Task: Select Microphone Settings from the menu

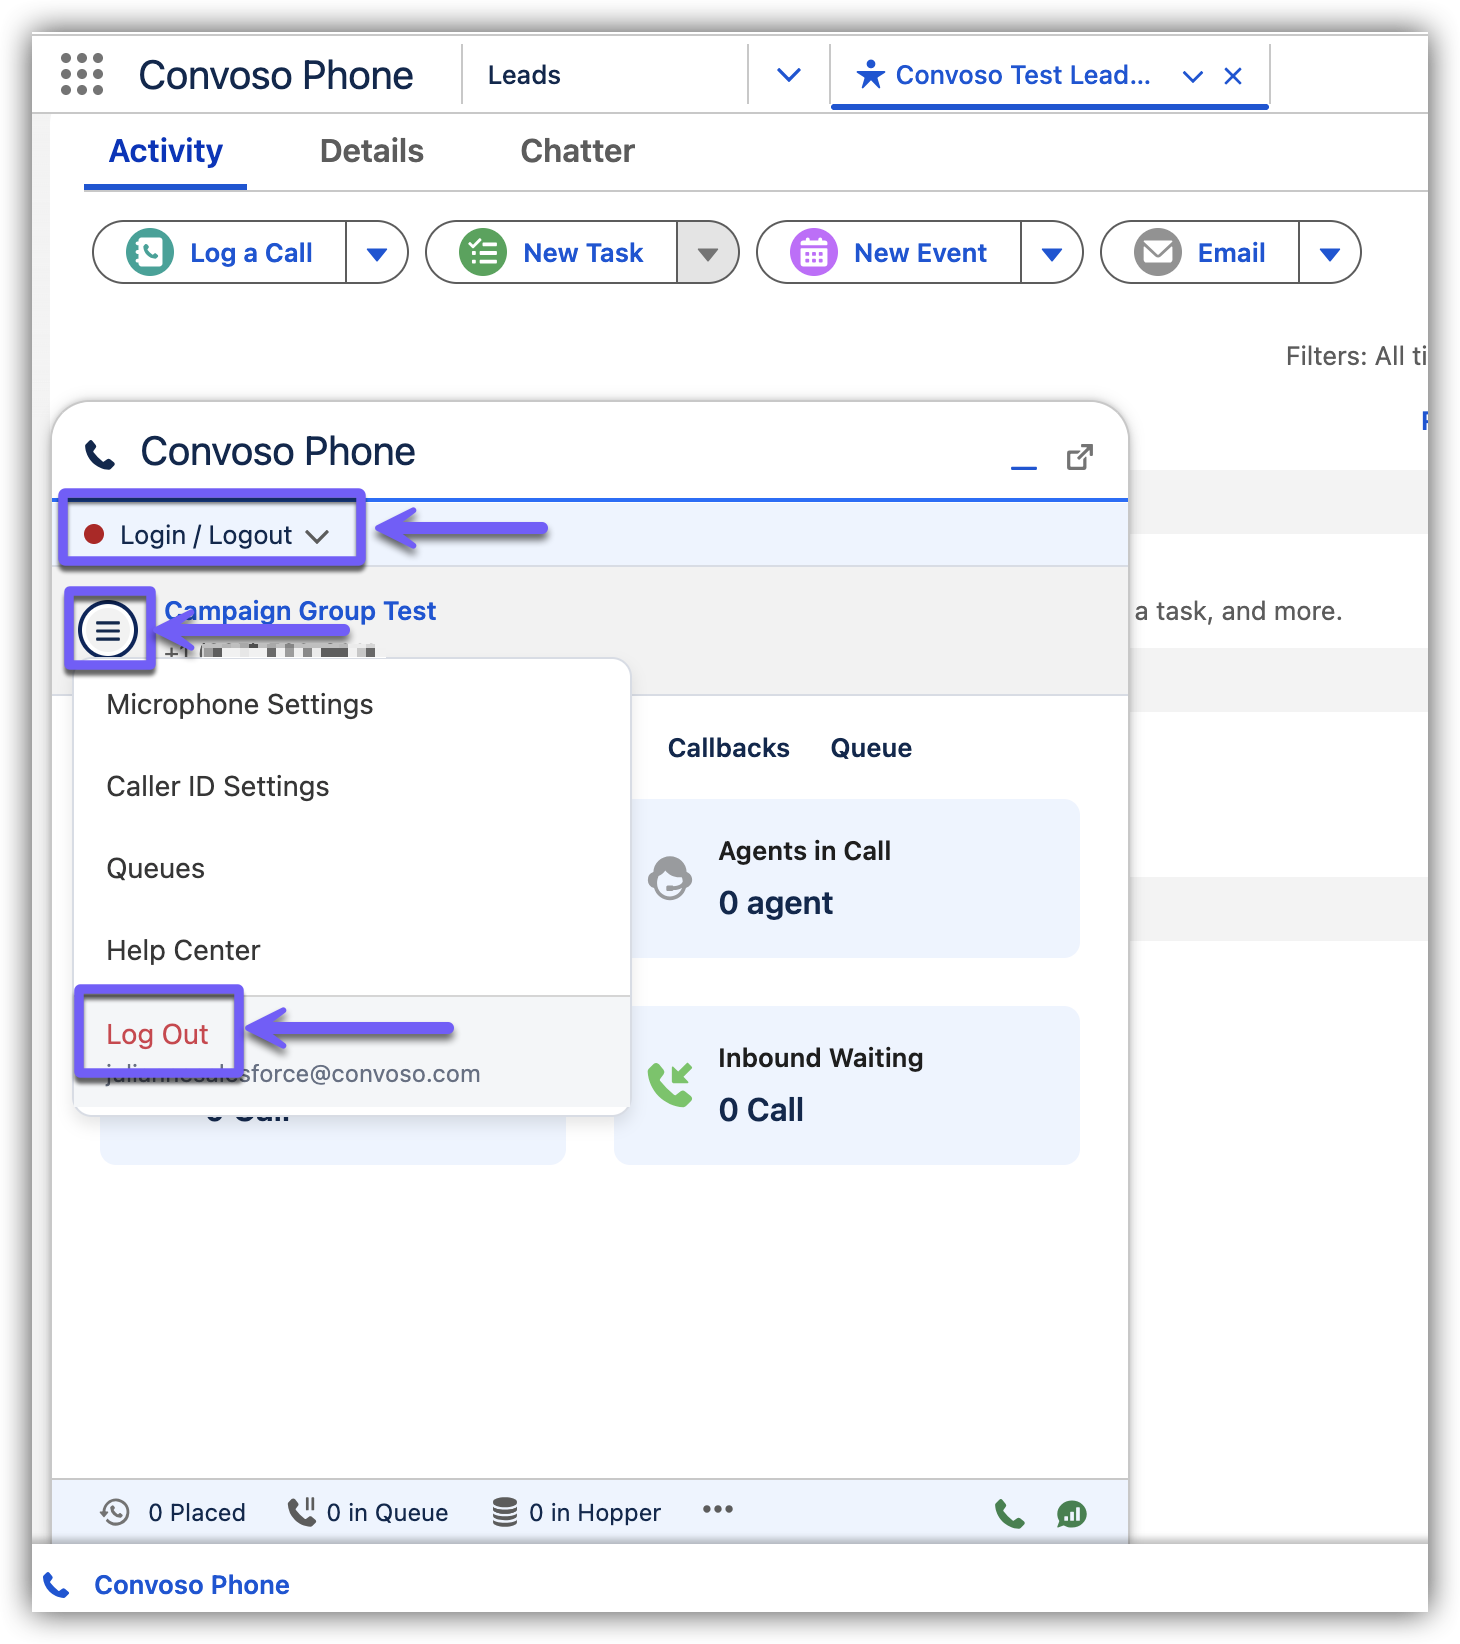Action: click(x=240, y=705)
